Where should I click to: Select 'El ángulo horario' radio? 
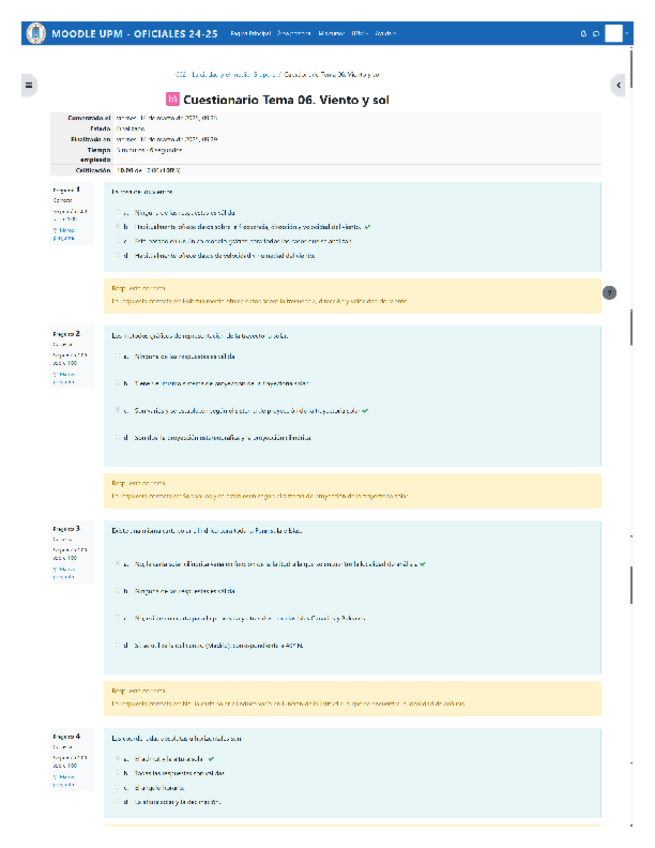pos(118,787)
